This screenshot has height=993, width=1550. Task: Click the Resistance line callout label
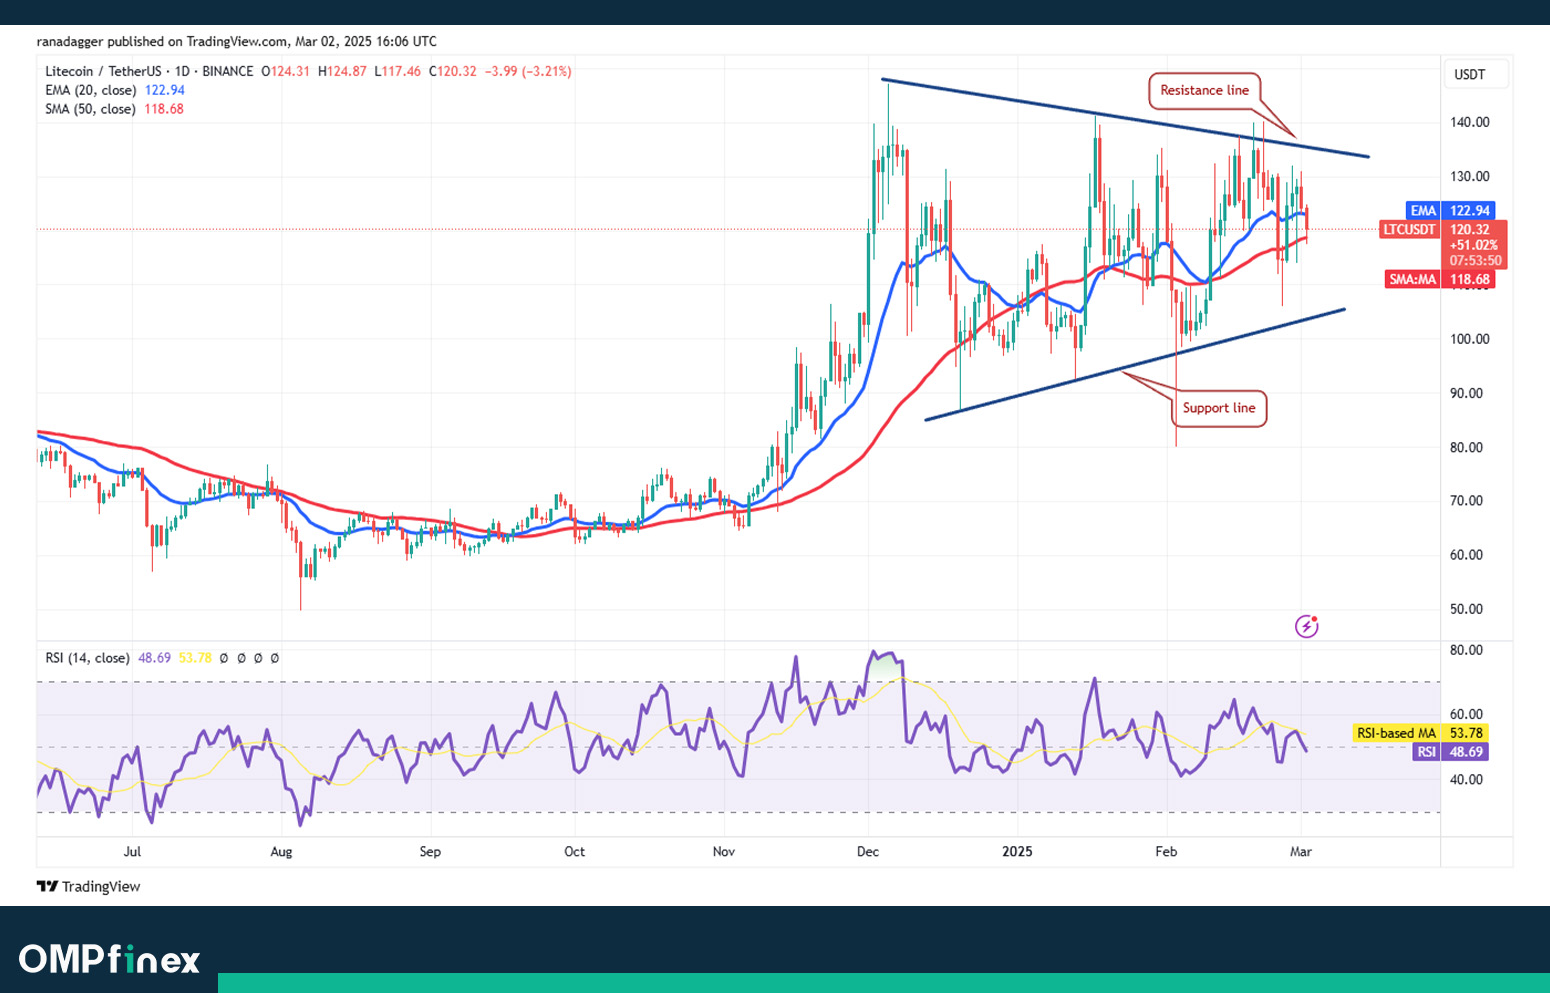[1204, 90]
